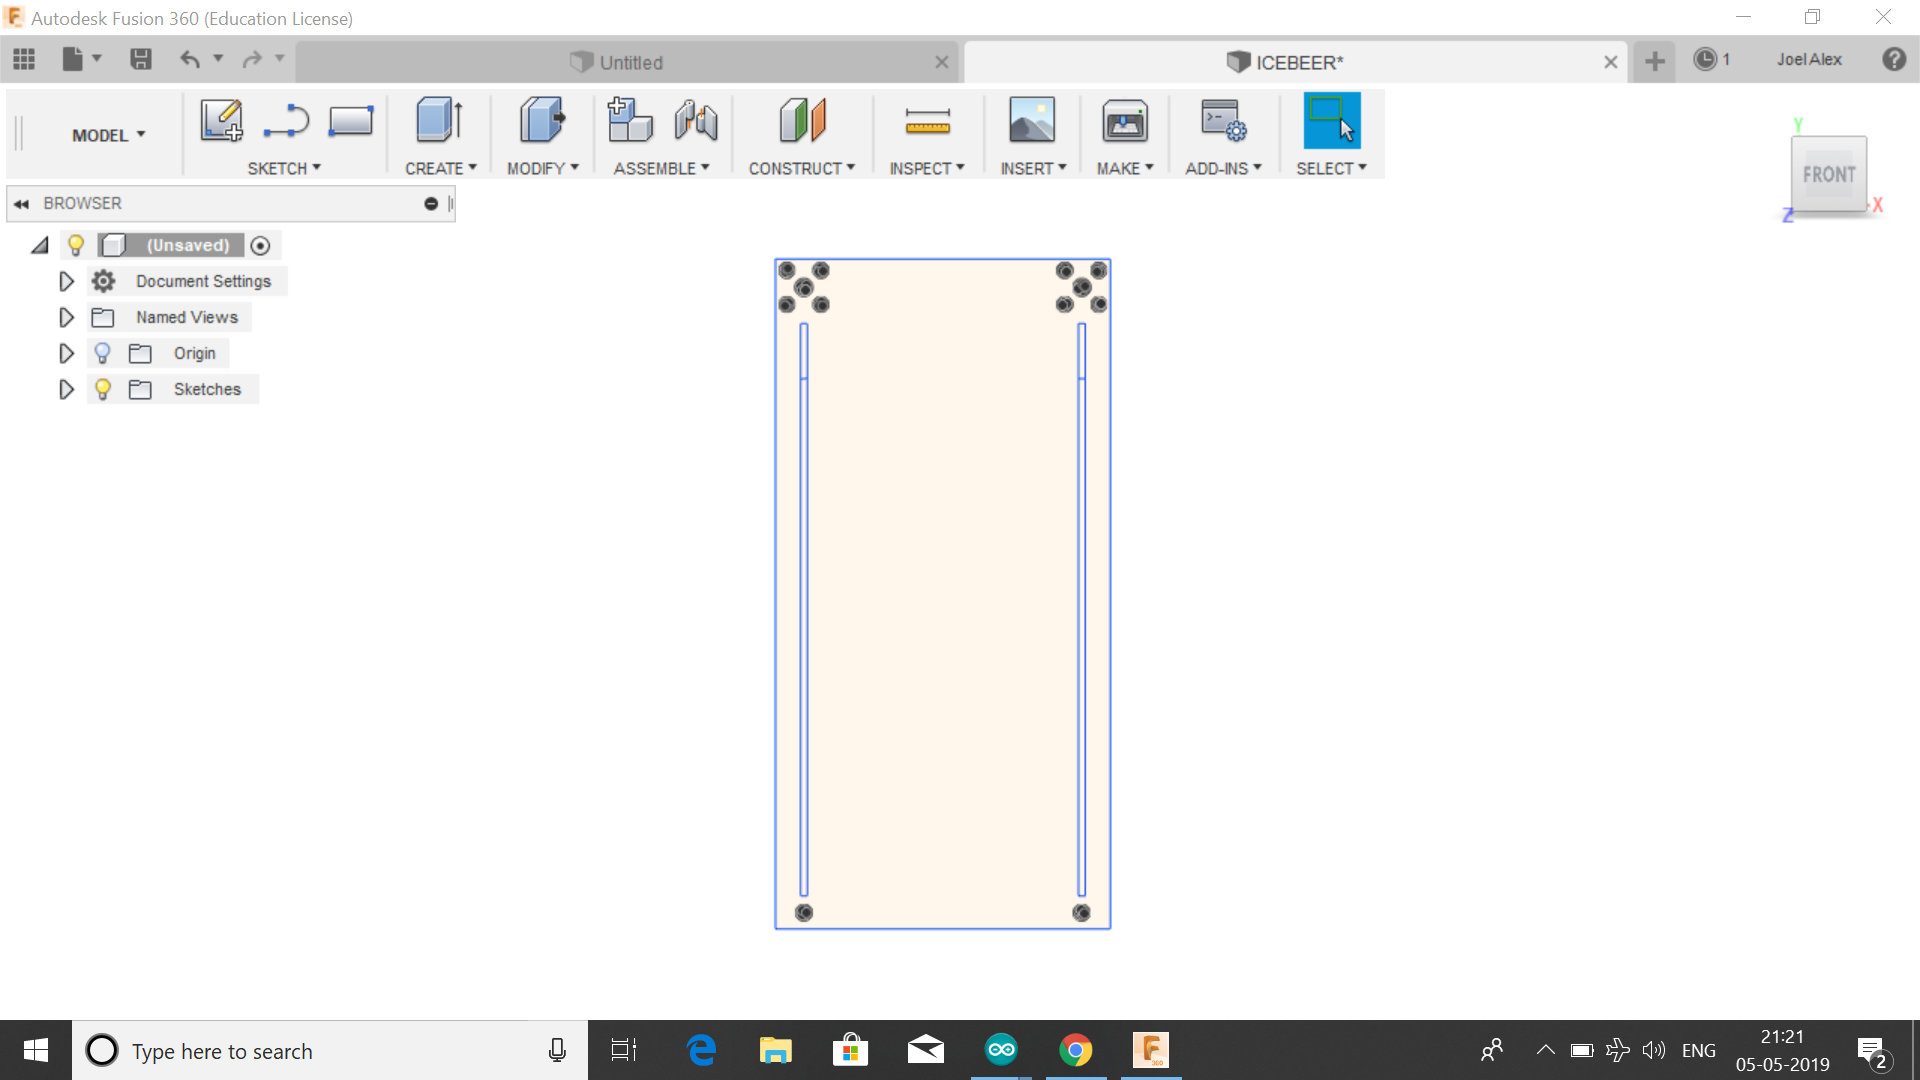Expand the Sketches folder tree
The image size is (1920, 1080).
[66, 389]
